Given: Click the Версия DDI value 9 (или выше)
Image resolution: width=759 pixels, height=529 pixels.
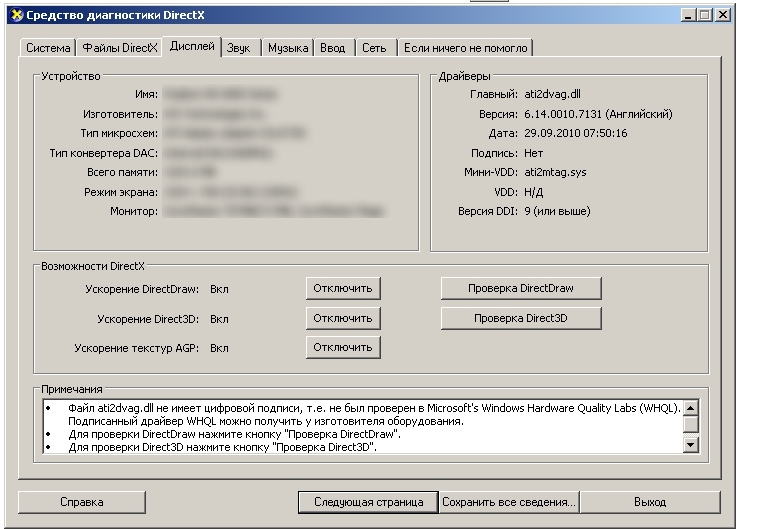Looking at the screenshot, I should [557, 212].
